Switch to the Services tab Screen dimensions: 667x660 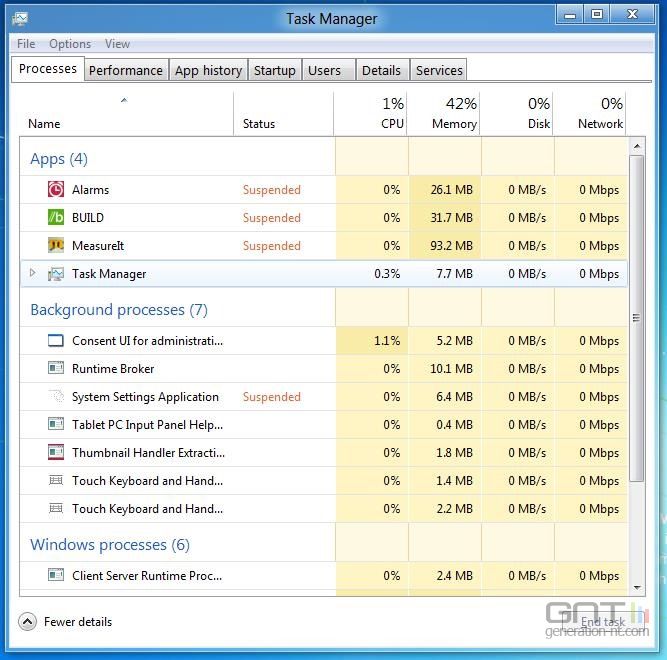(439, 70)
